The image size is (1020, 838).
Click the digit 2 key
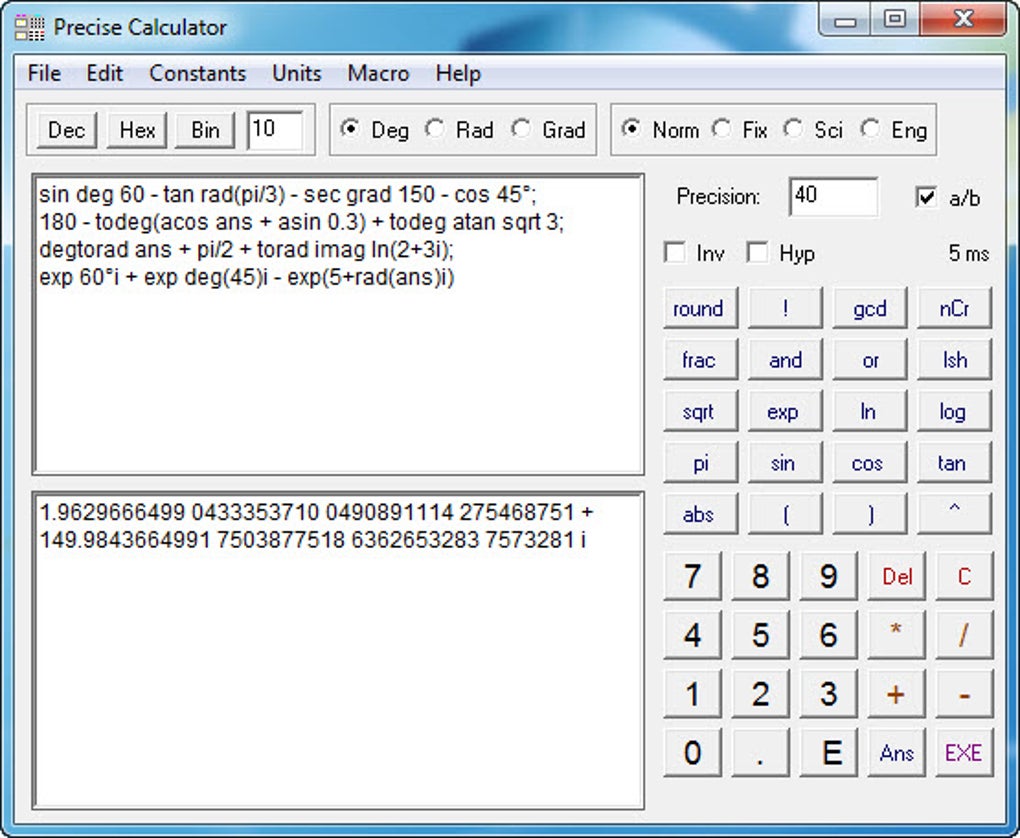tap(760, 694)
